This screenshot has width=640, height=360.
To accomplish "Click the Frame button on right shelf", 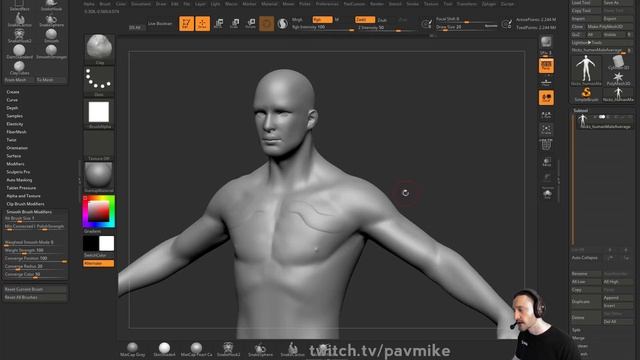I will point(546,130).
